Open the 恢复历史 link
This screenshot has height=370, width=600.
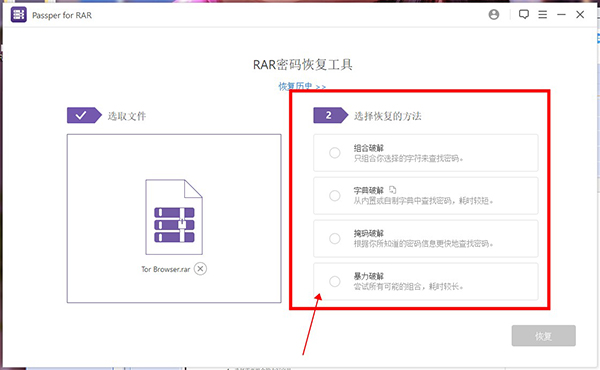(x=302, y=86)
